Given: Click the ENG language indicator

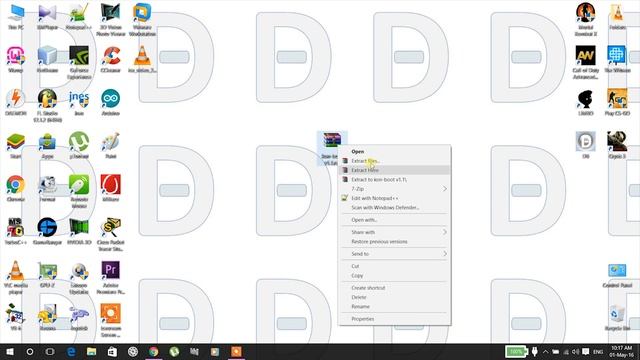Looking at the screenshot, I should [x=598, y=351].
